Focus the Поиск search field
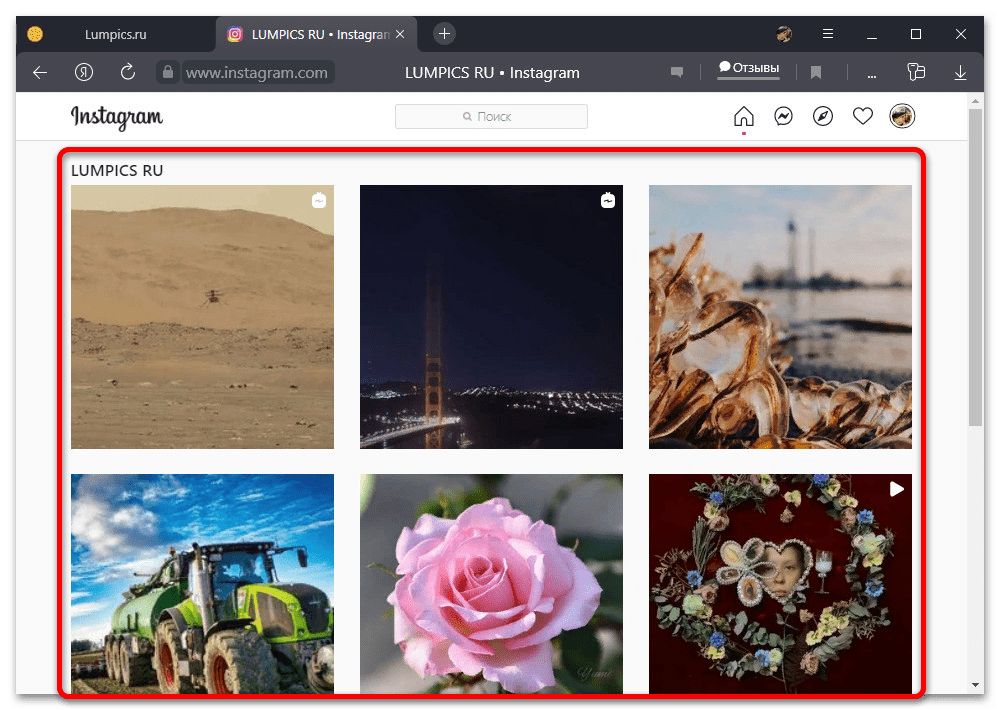 (491, 117)
